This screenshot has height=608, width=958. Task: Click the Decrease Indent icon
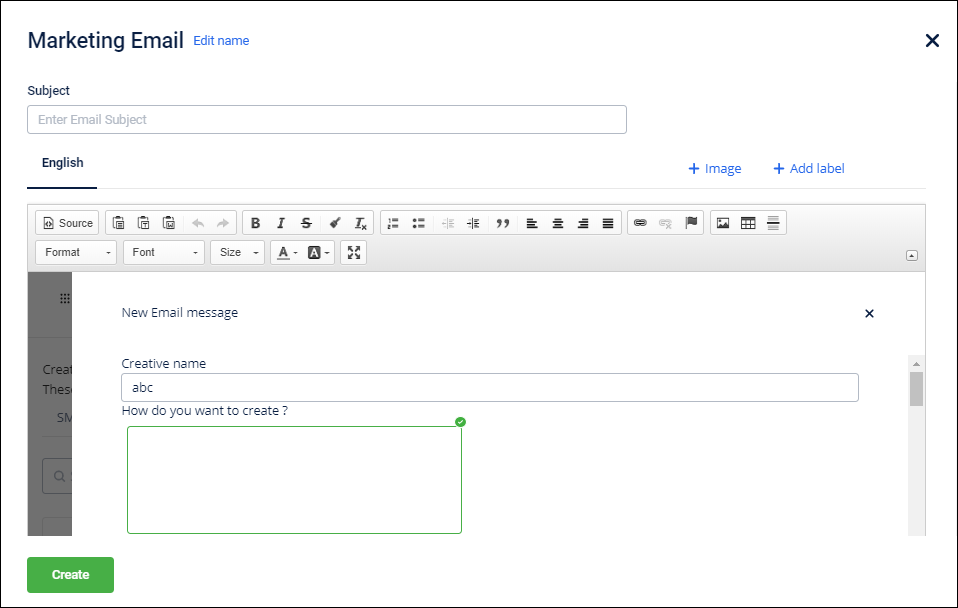pyautogui.click(x=448, y=223)
